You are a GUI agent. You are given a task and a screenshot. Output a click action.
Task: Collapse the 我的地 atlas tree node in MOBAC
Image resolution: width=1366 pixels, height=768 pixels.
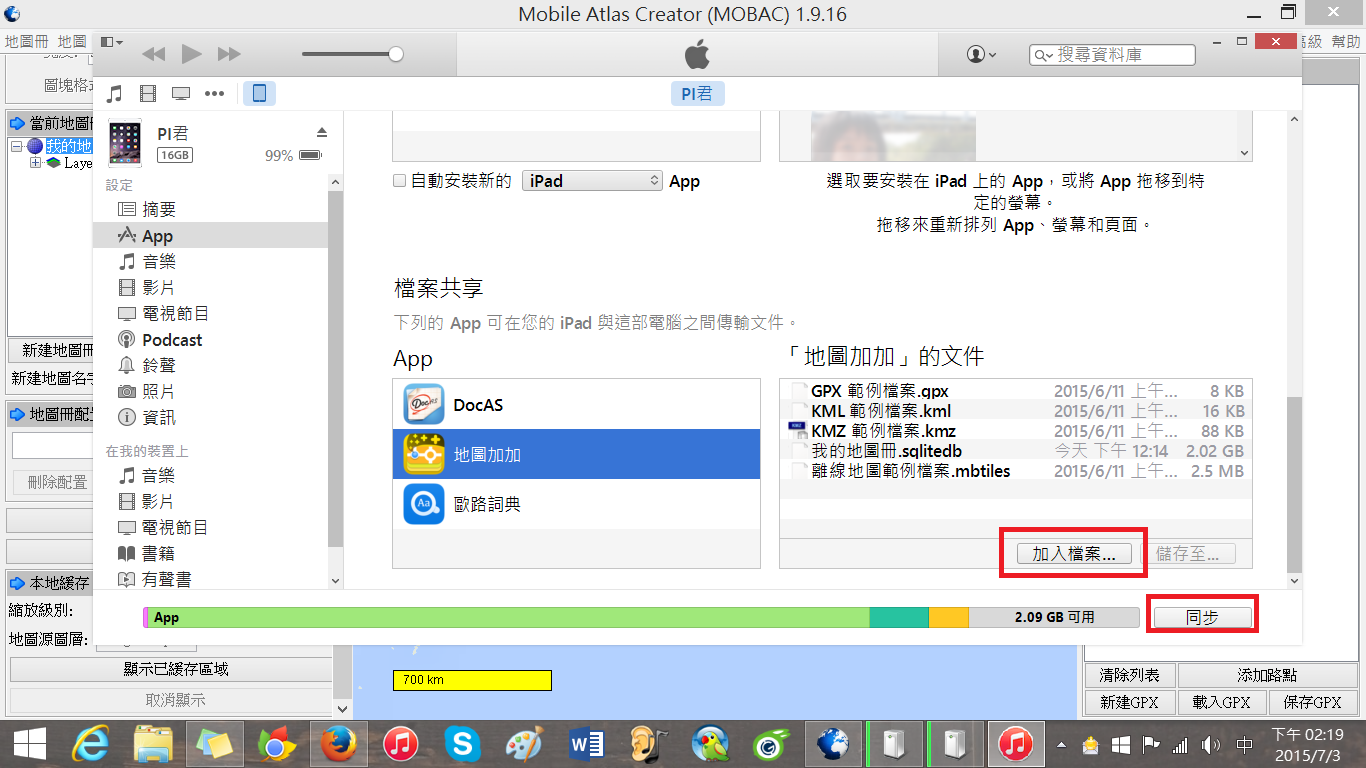tap(16, 146)
